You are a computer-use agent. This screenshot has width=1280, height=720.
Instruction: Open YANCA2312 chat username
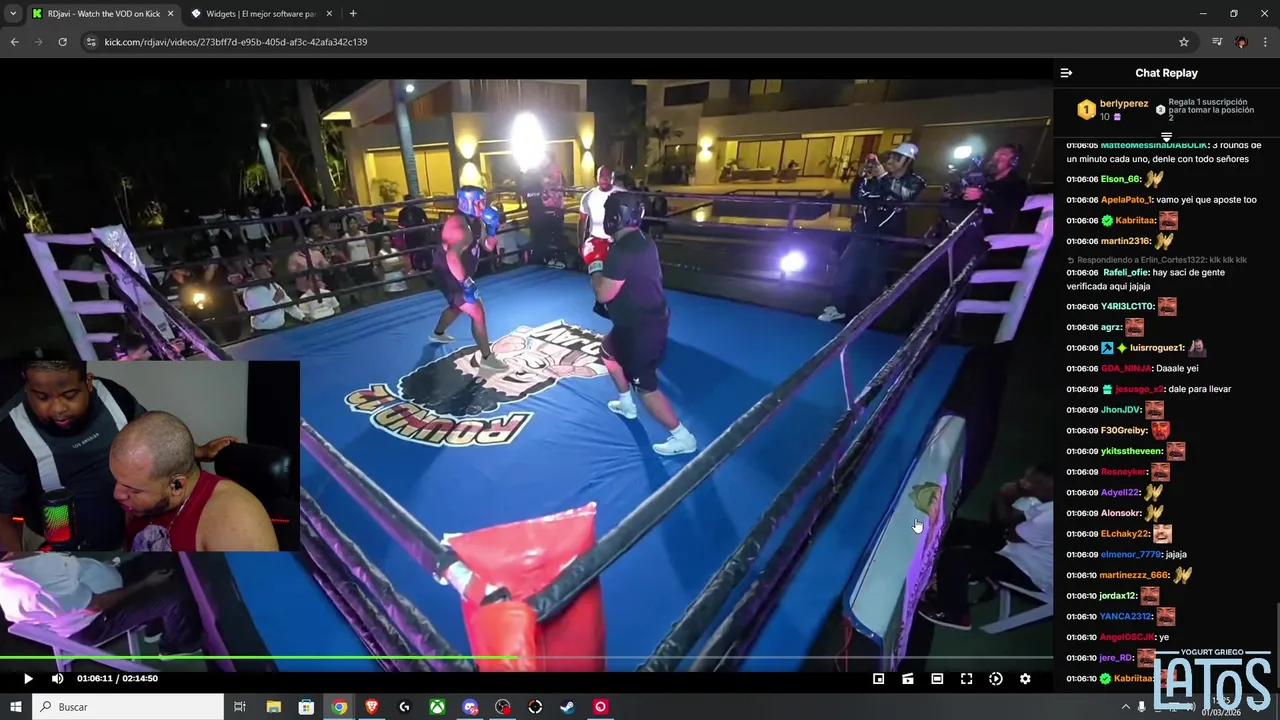click(1125, 616)
